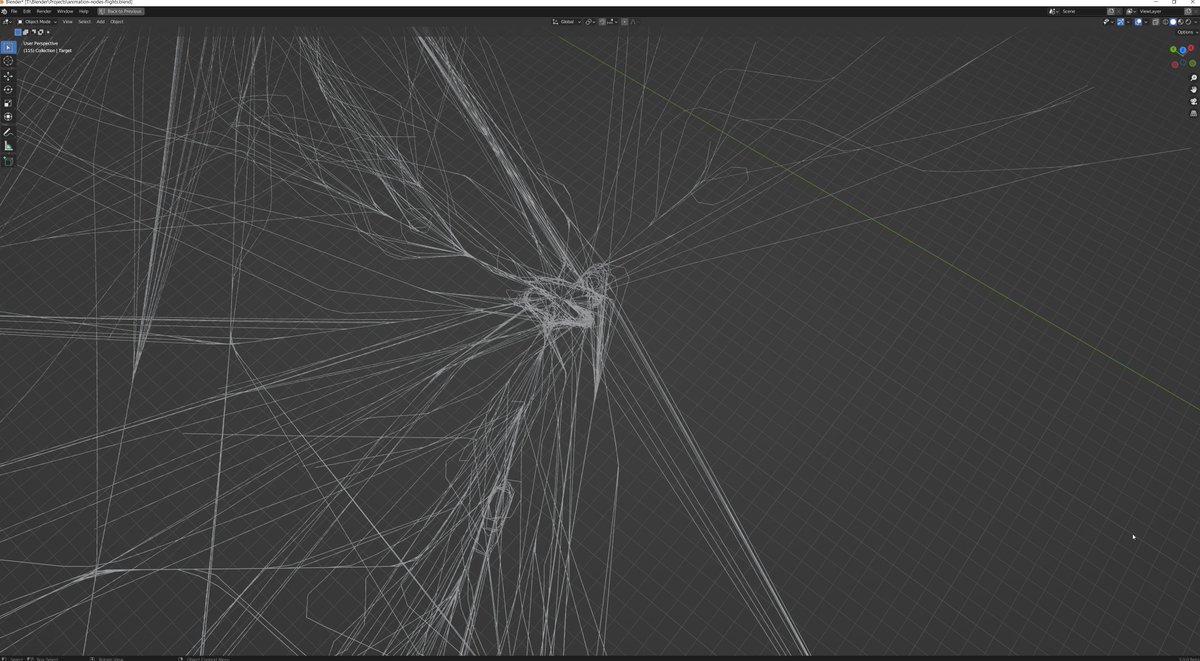
Task: Activate the Scale tool
Action: (x=8, y=103)
